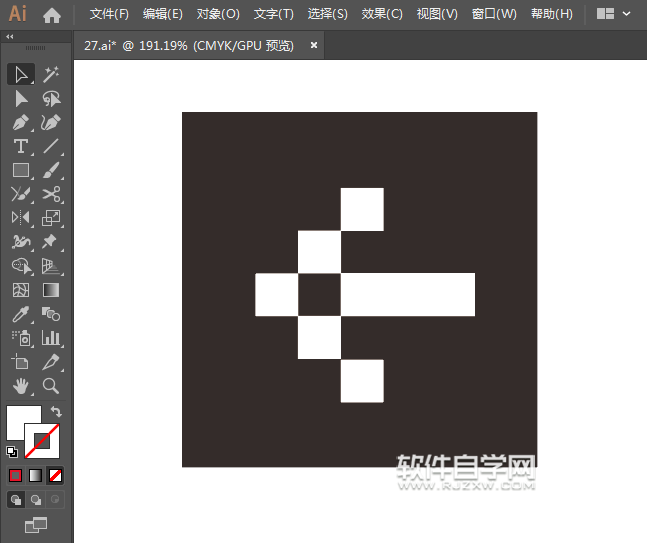
Task: Select the Type tool
Action: point(21,146)
